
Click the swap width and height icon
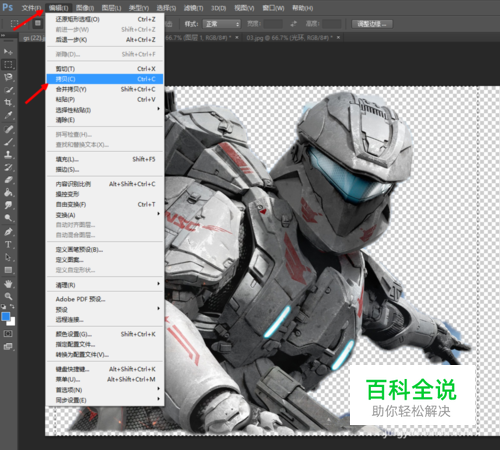click(293, 24)
